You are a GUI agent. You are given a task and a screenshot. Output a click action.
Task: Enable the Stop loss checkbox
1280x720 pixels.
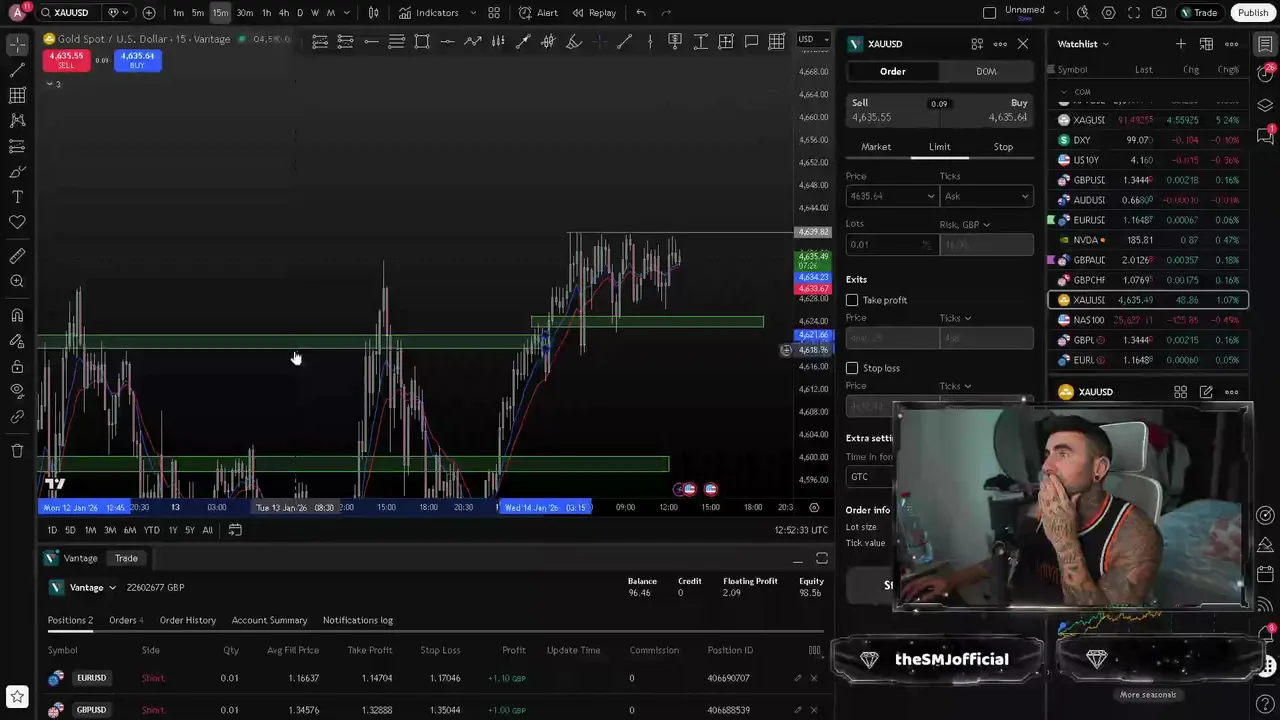coord(852,368)
